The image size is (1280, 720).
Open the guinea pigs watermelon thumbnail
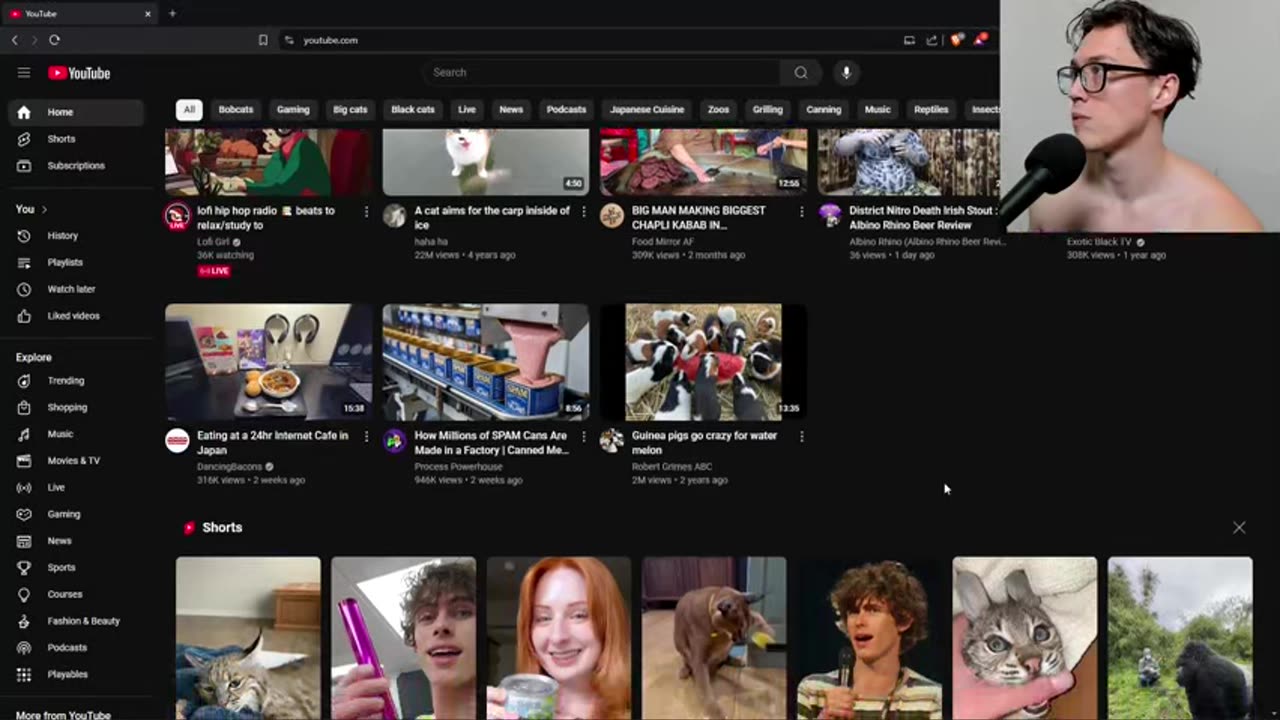[704, 362]
